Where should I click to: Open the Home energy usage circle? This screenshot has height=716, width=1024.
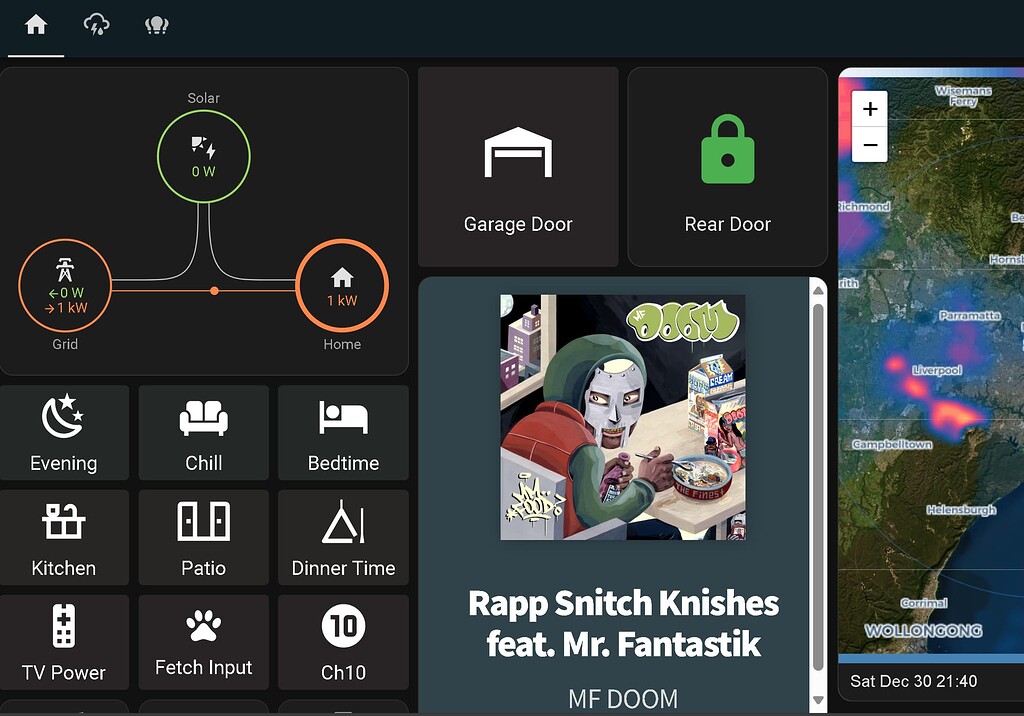[342, 285]
